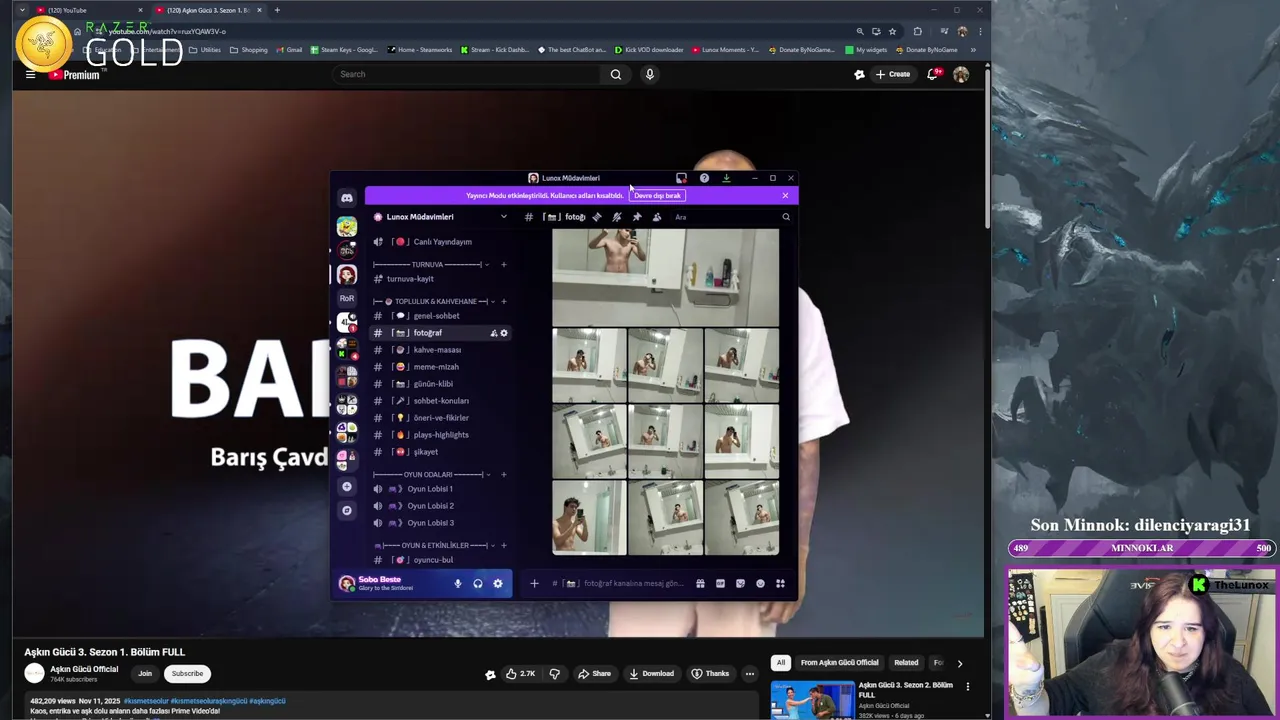Open the attachment plus button in message box

pos(534,583)
